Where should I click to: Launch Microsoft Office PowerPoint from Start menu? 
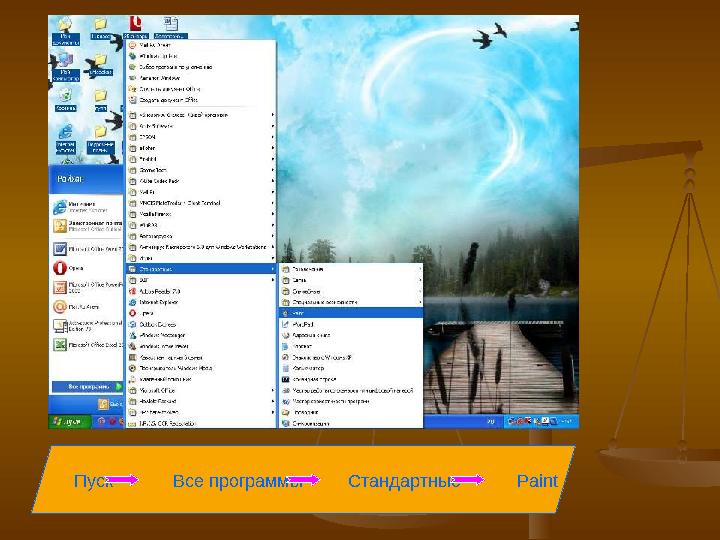click(87, 287)
